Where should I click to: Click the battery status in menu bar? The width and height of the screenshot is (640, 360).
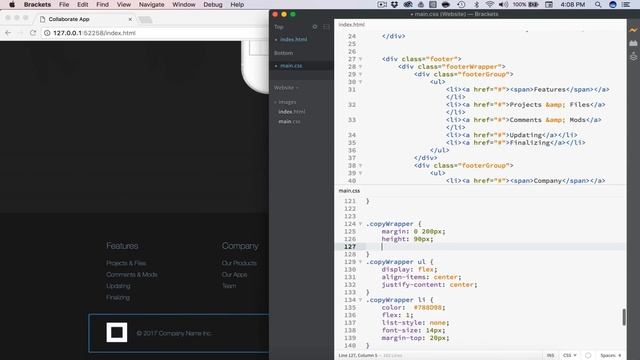[x=526, y=4]
